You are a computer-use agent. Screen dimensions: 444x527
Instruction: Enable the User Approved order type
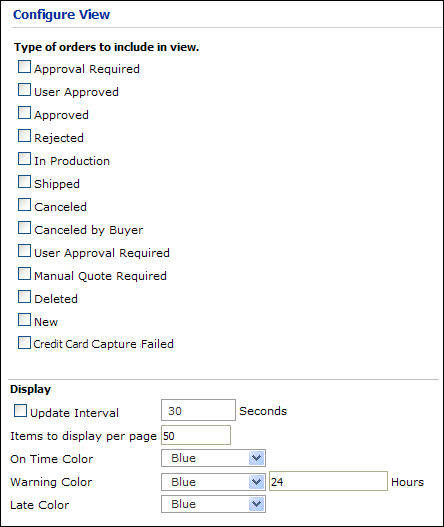pos(24,90)
